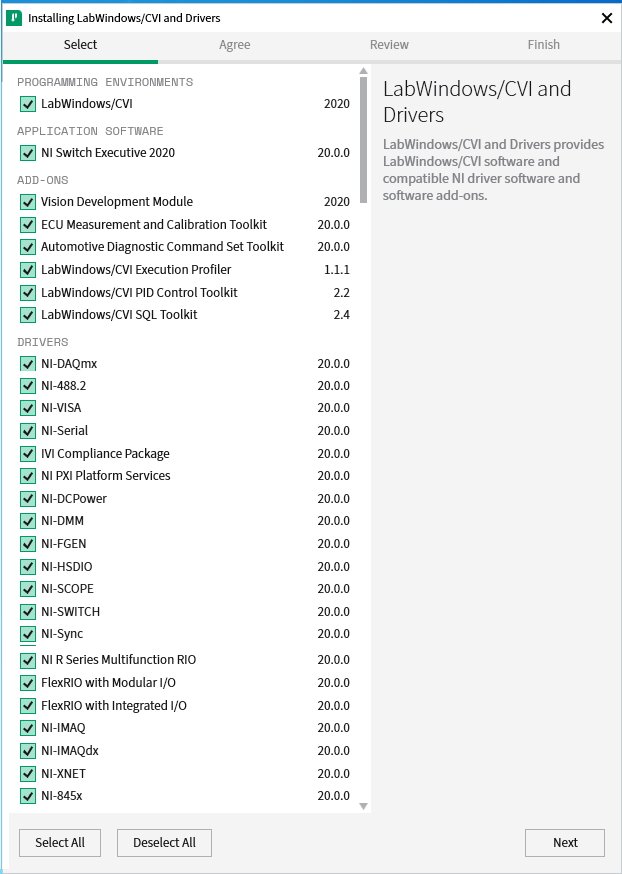Viewport: 622px width, 874px height.
Task: Toggle the NI-IMAQdx checkbox
Action: [x=27, y=751]
